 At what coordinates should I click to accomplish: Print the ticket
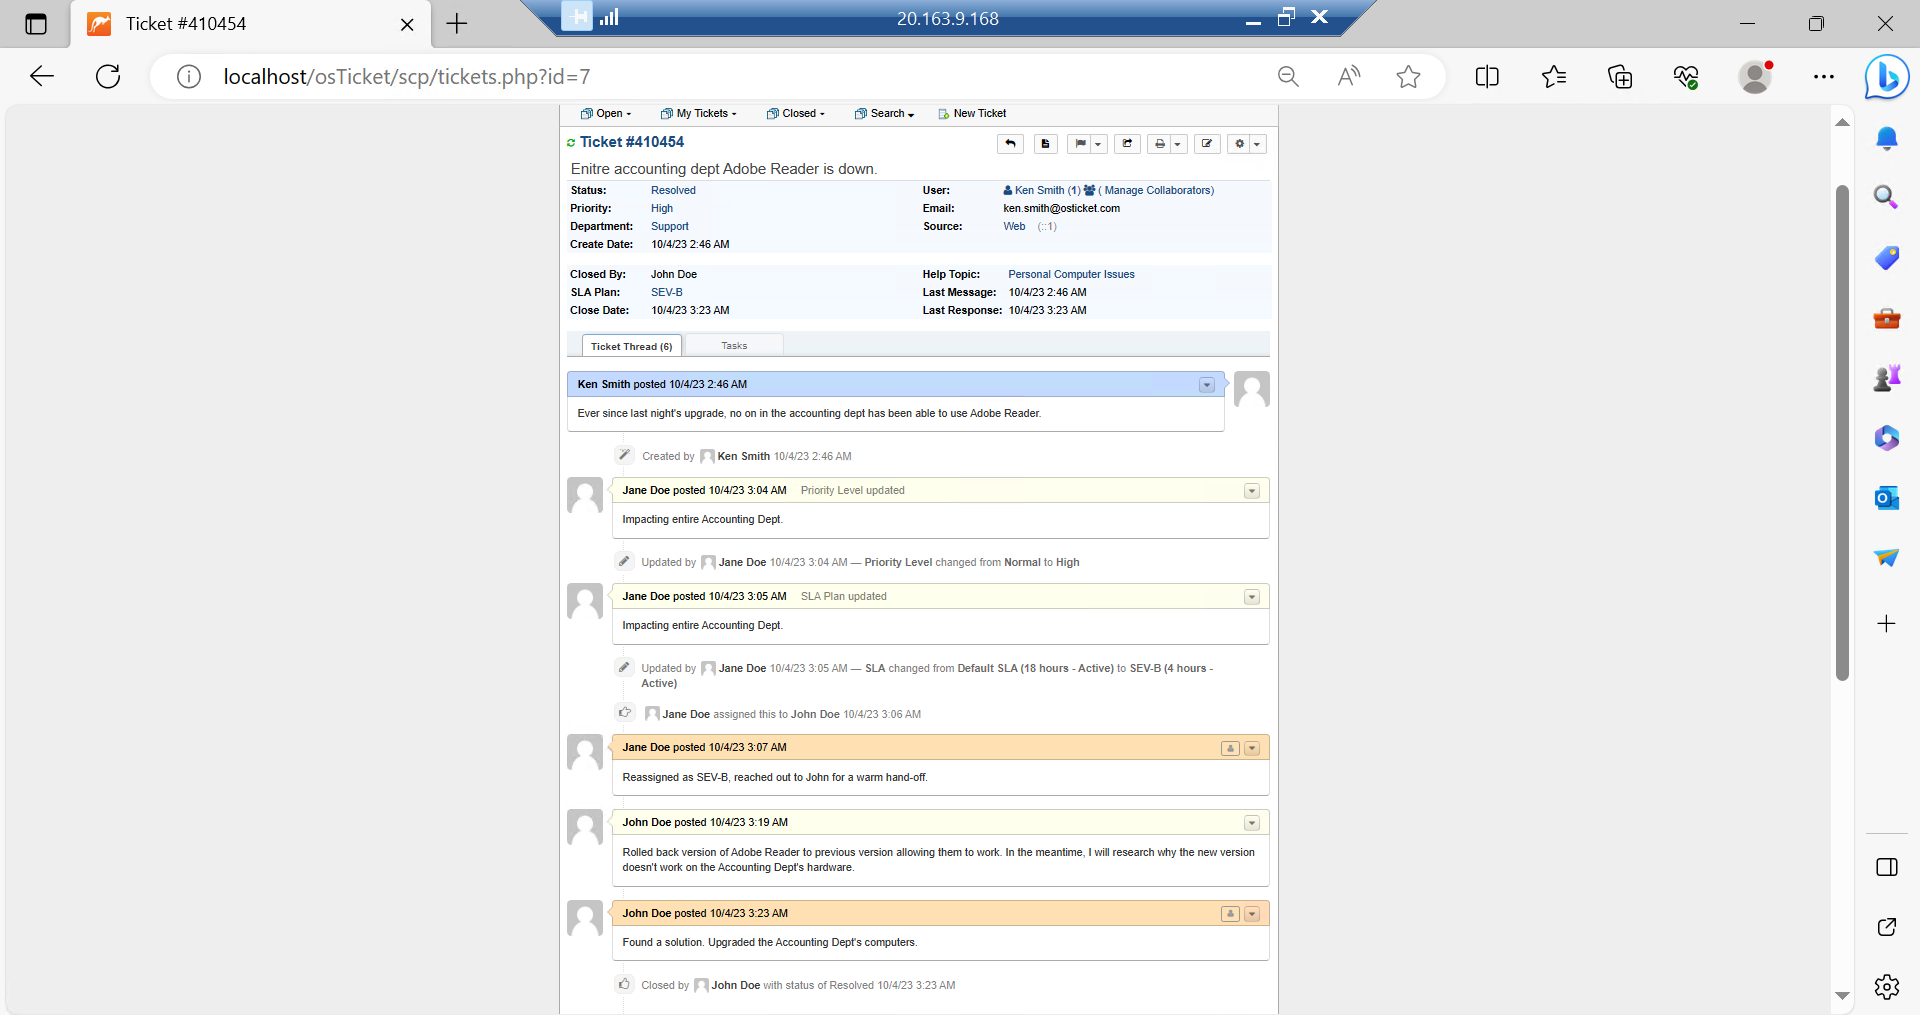coord(1160,143)
